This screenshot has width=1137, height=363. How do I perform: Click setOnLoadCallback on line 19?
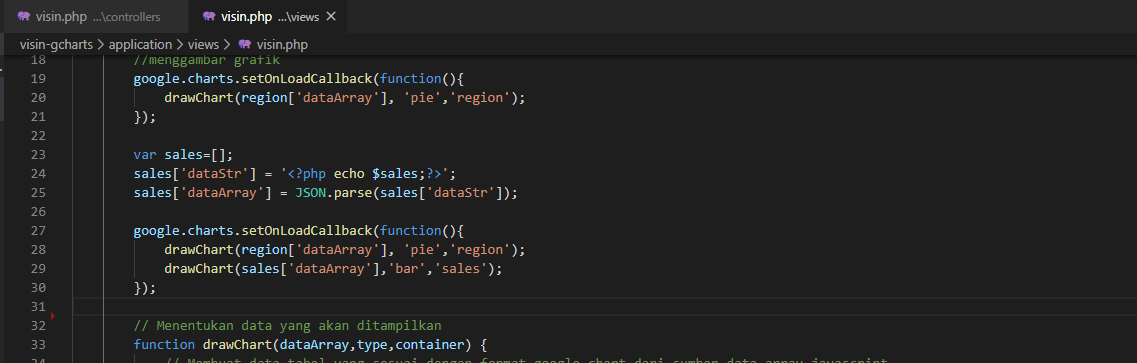click(307, 78)
